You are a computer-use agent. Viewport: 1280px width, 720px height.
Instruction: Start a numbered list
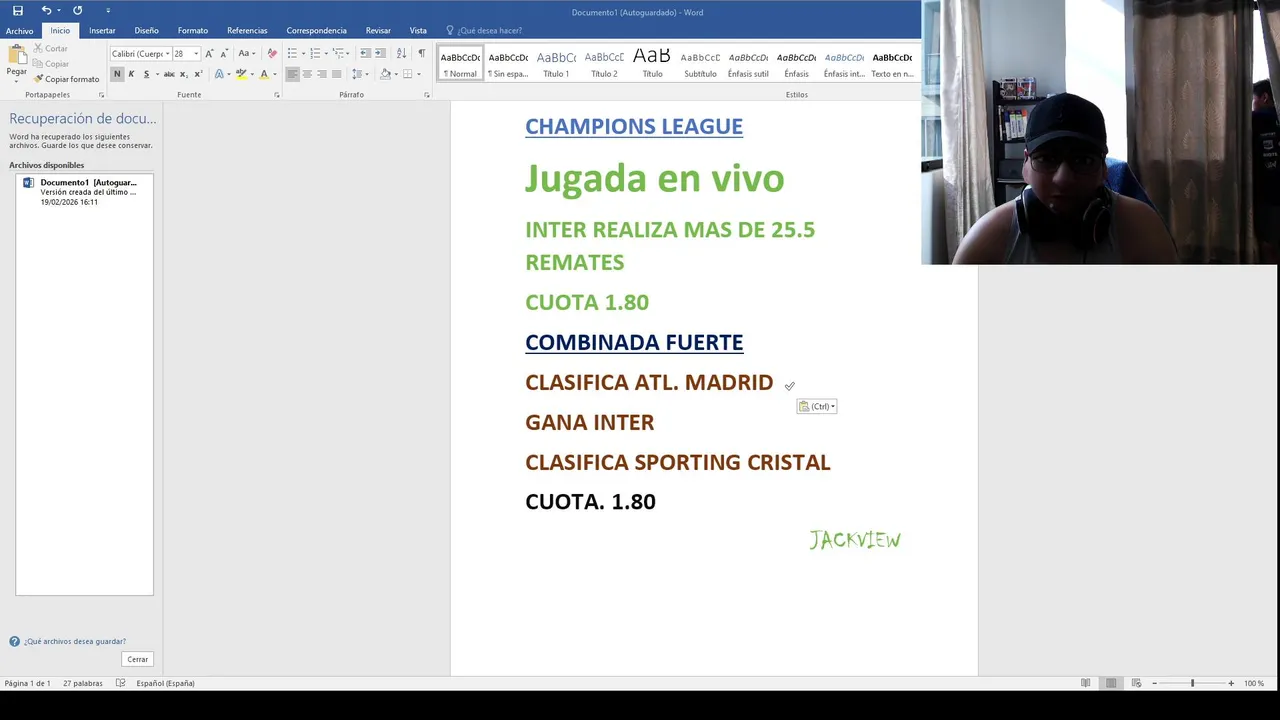(x=315, y=54)
